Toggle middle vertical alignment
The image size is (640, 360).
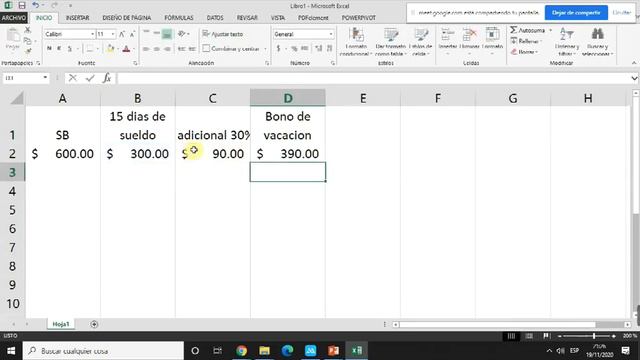(156, 34)
